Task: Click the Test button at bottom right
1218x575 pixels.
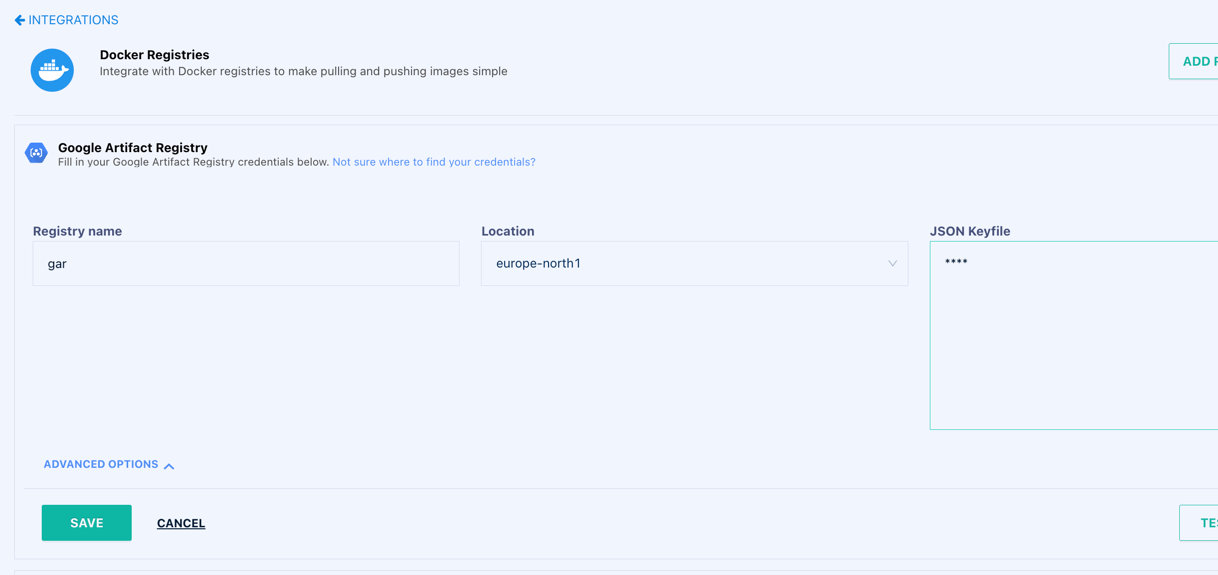Action: click(x=1201, y=523)
